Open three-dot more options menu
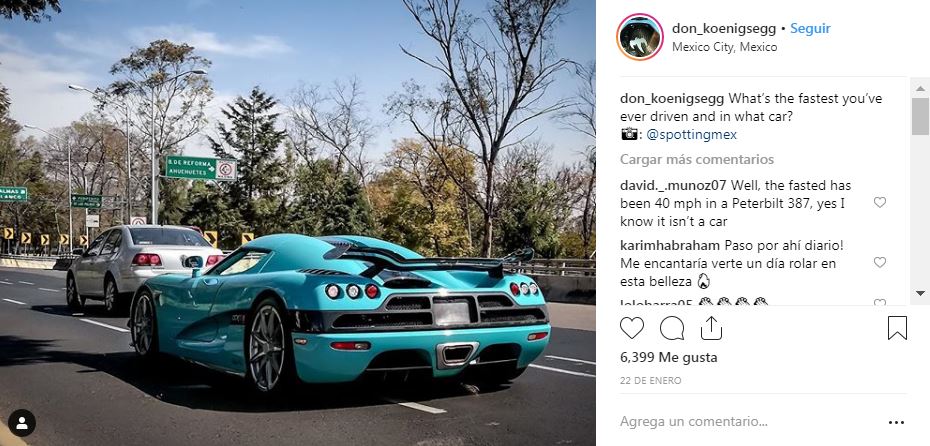 click(x=897, y=422)
